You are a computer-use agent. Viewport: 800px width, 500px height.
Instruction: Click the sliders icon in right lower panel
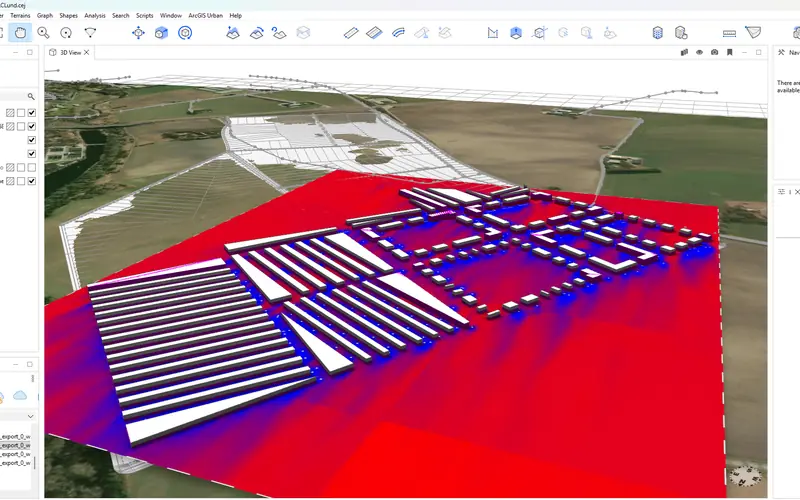(781, 192)
